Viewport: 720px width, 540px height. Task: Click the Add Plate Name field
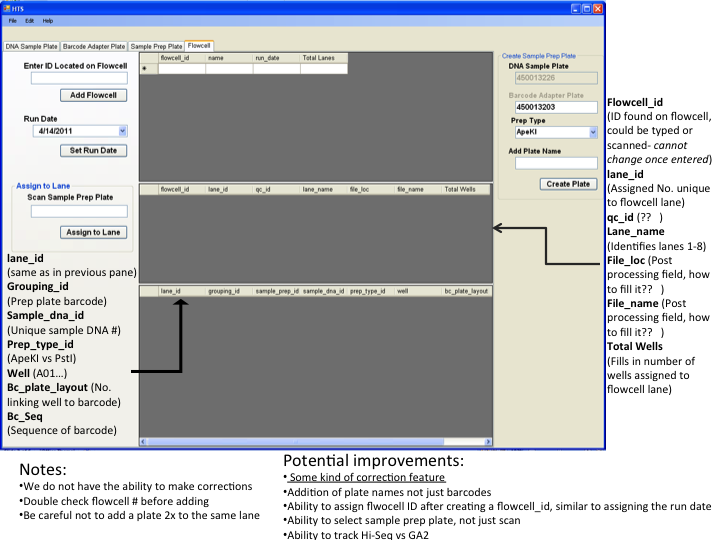[x=556, y=163]
